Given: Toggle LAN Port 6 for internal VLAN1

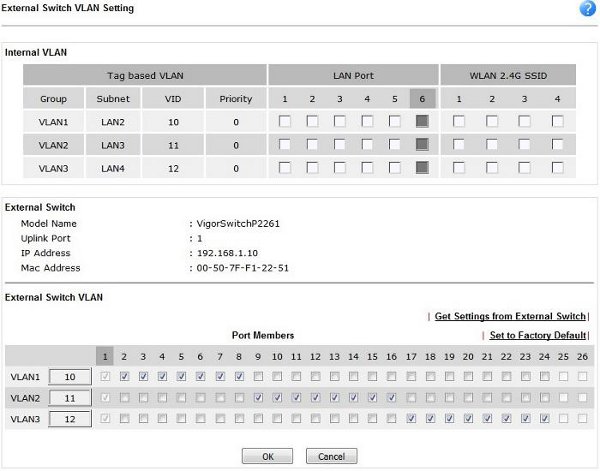Looking at the screenshot, I should 422,121.
